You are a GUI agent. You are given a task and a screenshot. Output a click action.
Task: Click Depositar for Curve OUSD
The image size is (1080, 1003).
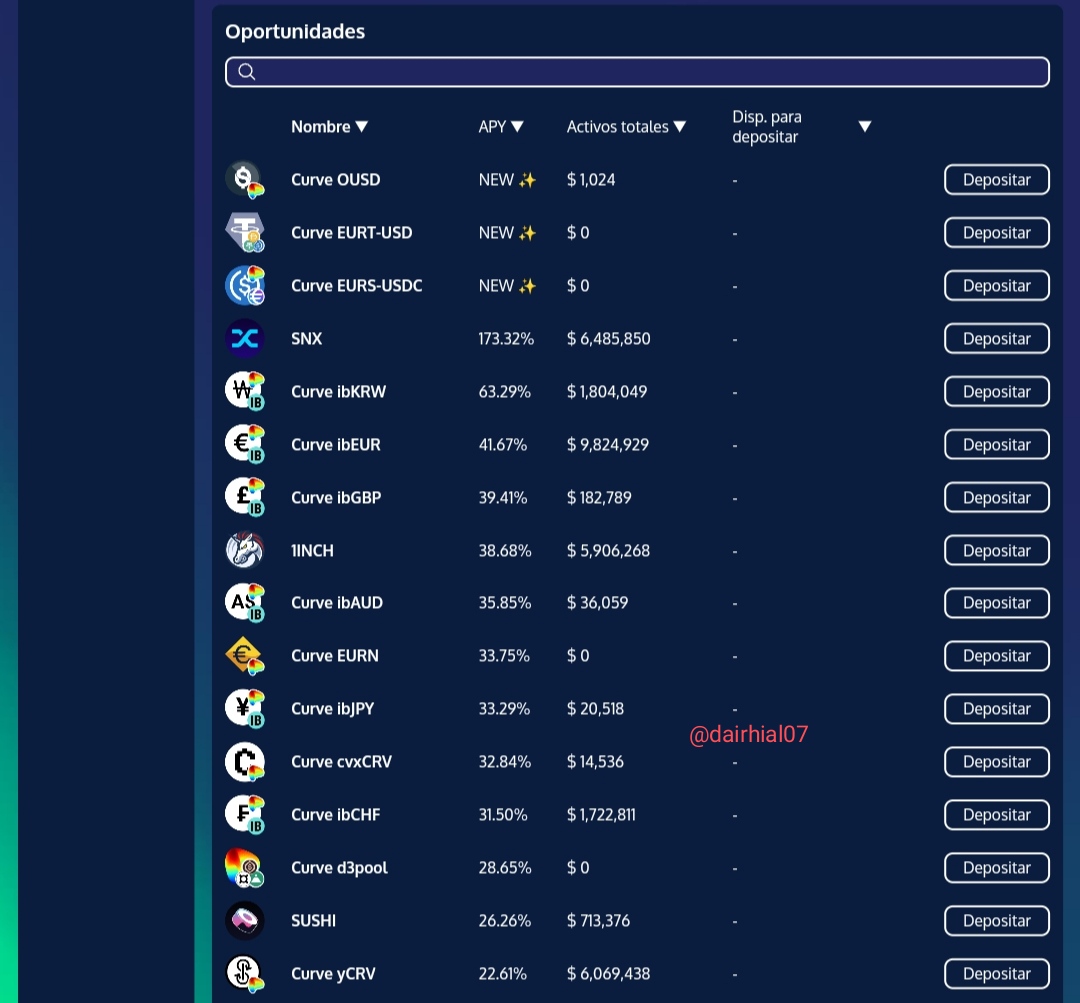click(997, 180)
